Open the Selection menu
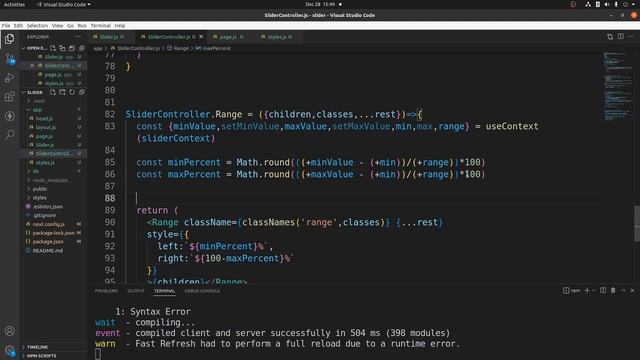Screen dimensions: 640x360 37,25
